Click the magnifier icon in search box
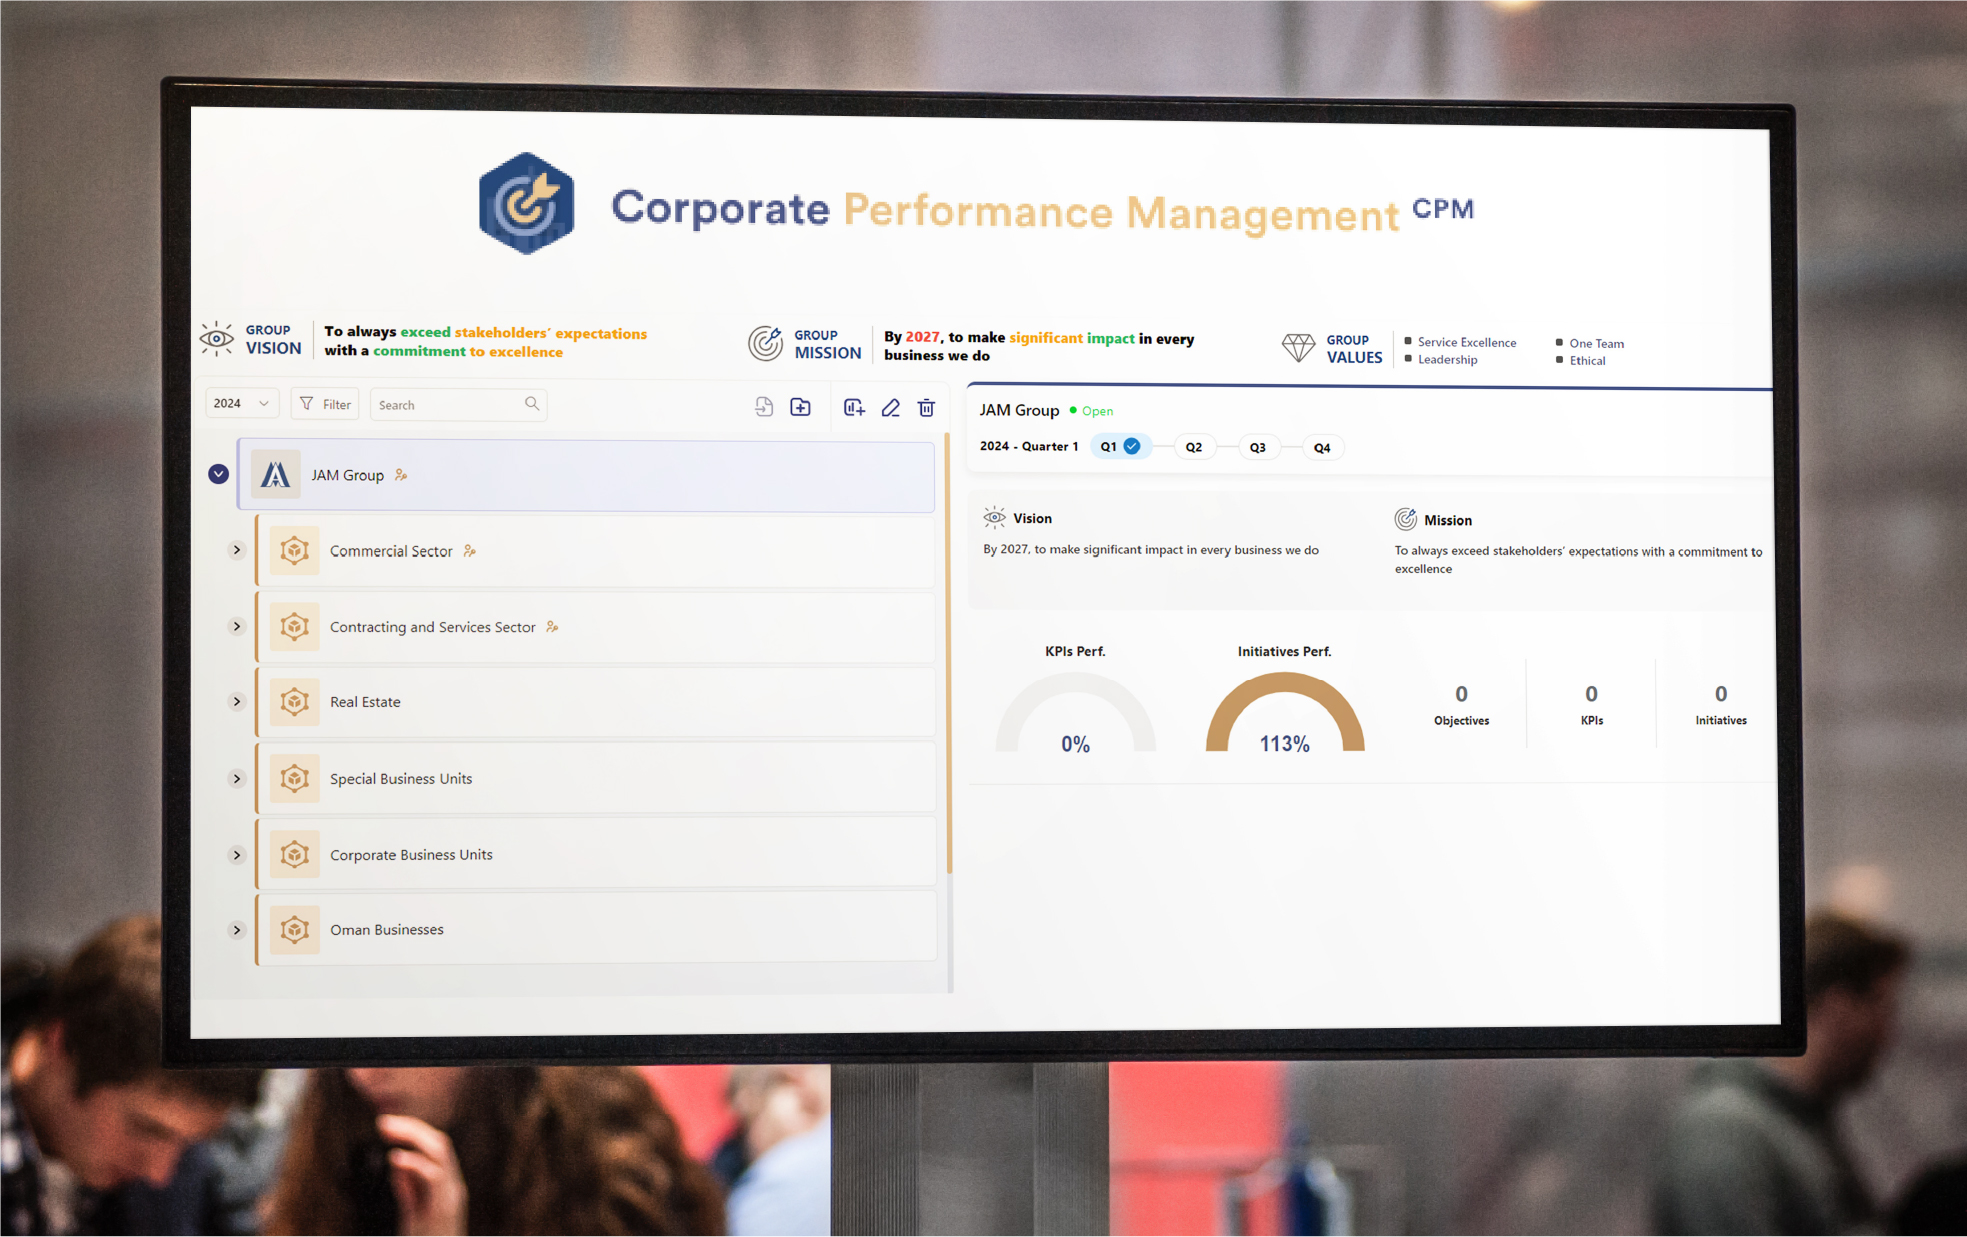Viewport: 1967px width, 1237px height. point(532,403)
